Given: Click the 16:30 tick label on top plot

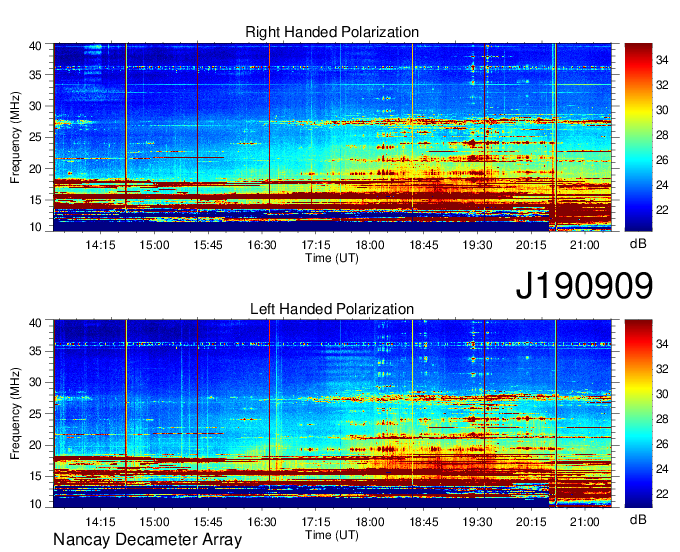Looking at the screenshot, I should 262,245.
